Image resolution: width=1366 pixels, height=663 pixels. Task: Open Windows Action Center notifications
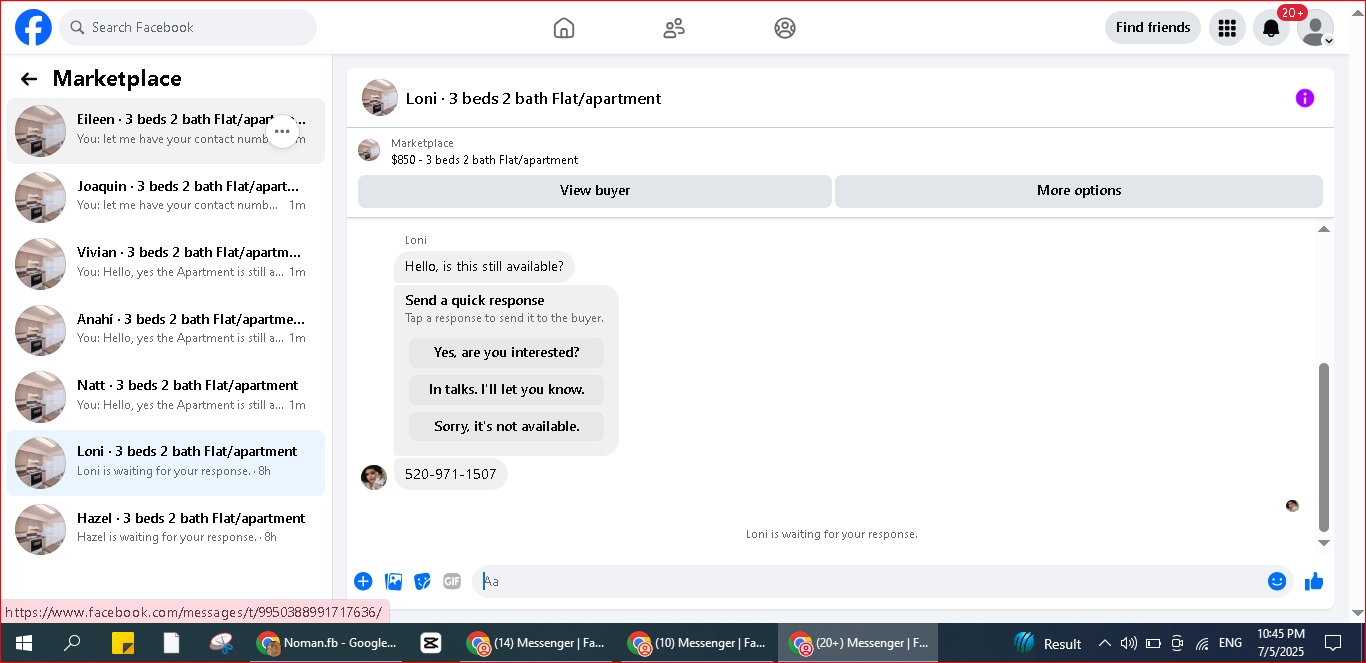(x=1332, y=643)
